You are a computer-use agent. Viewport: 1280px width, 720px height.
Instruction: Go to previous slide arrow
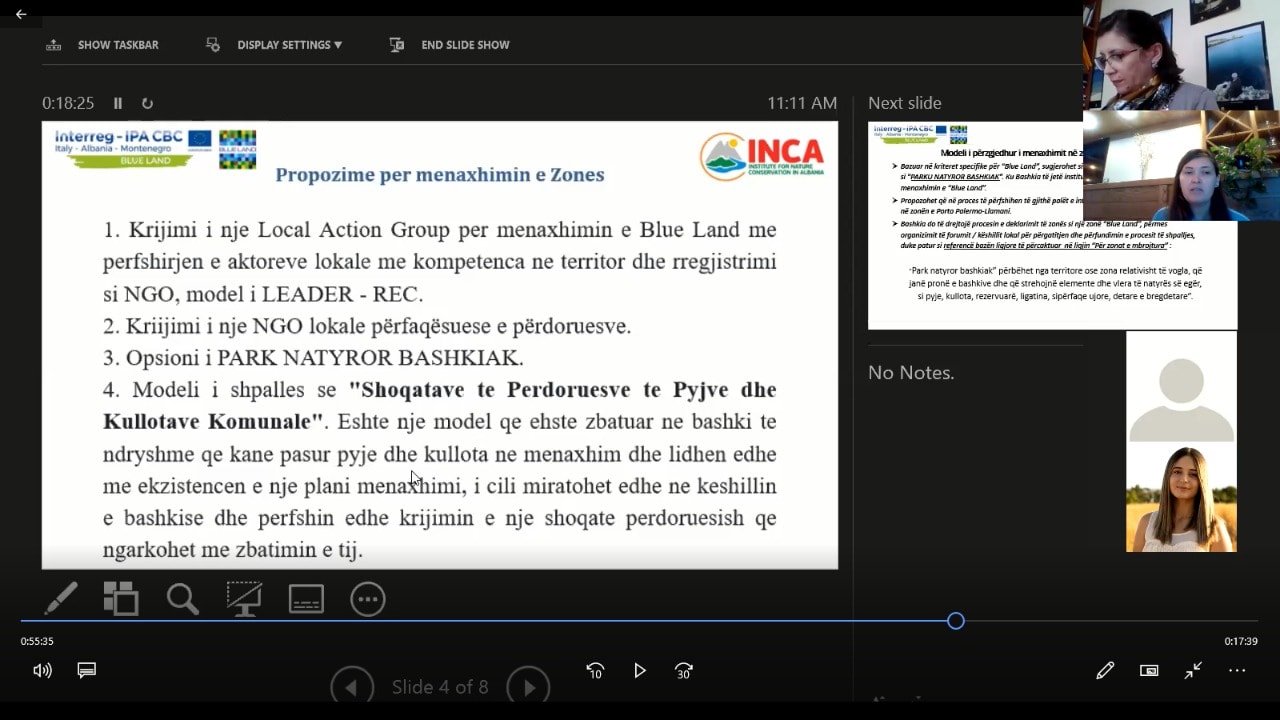(x=351, y=686)
